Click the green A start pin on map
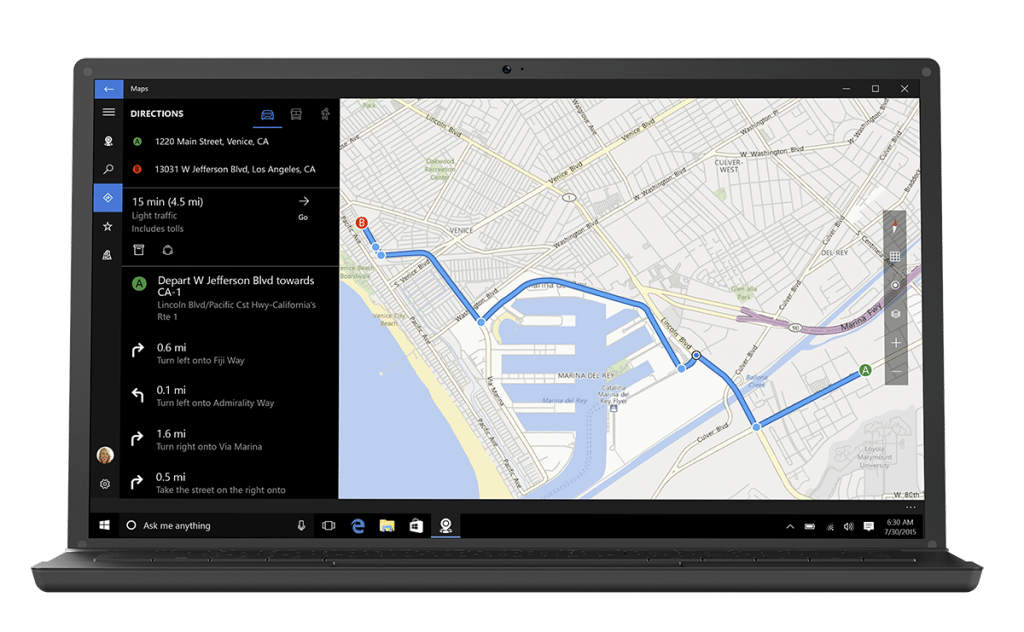The image size is (1024, 632). point(865,370)
